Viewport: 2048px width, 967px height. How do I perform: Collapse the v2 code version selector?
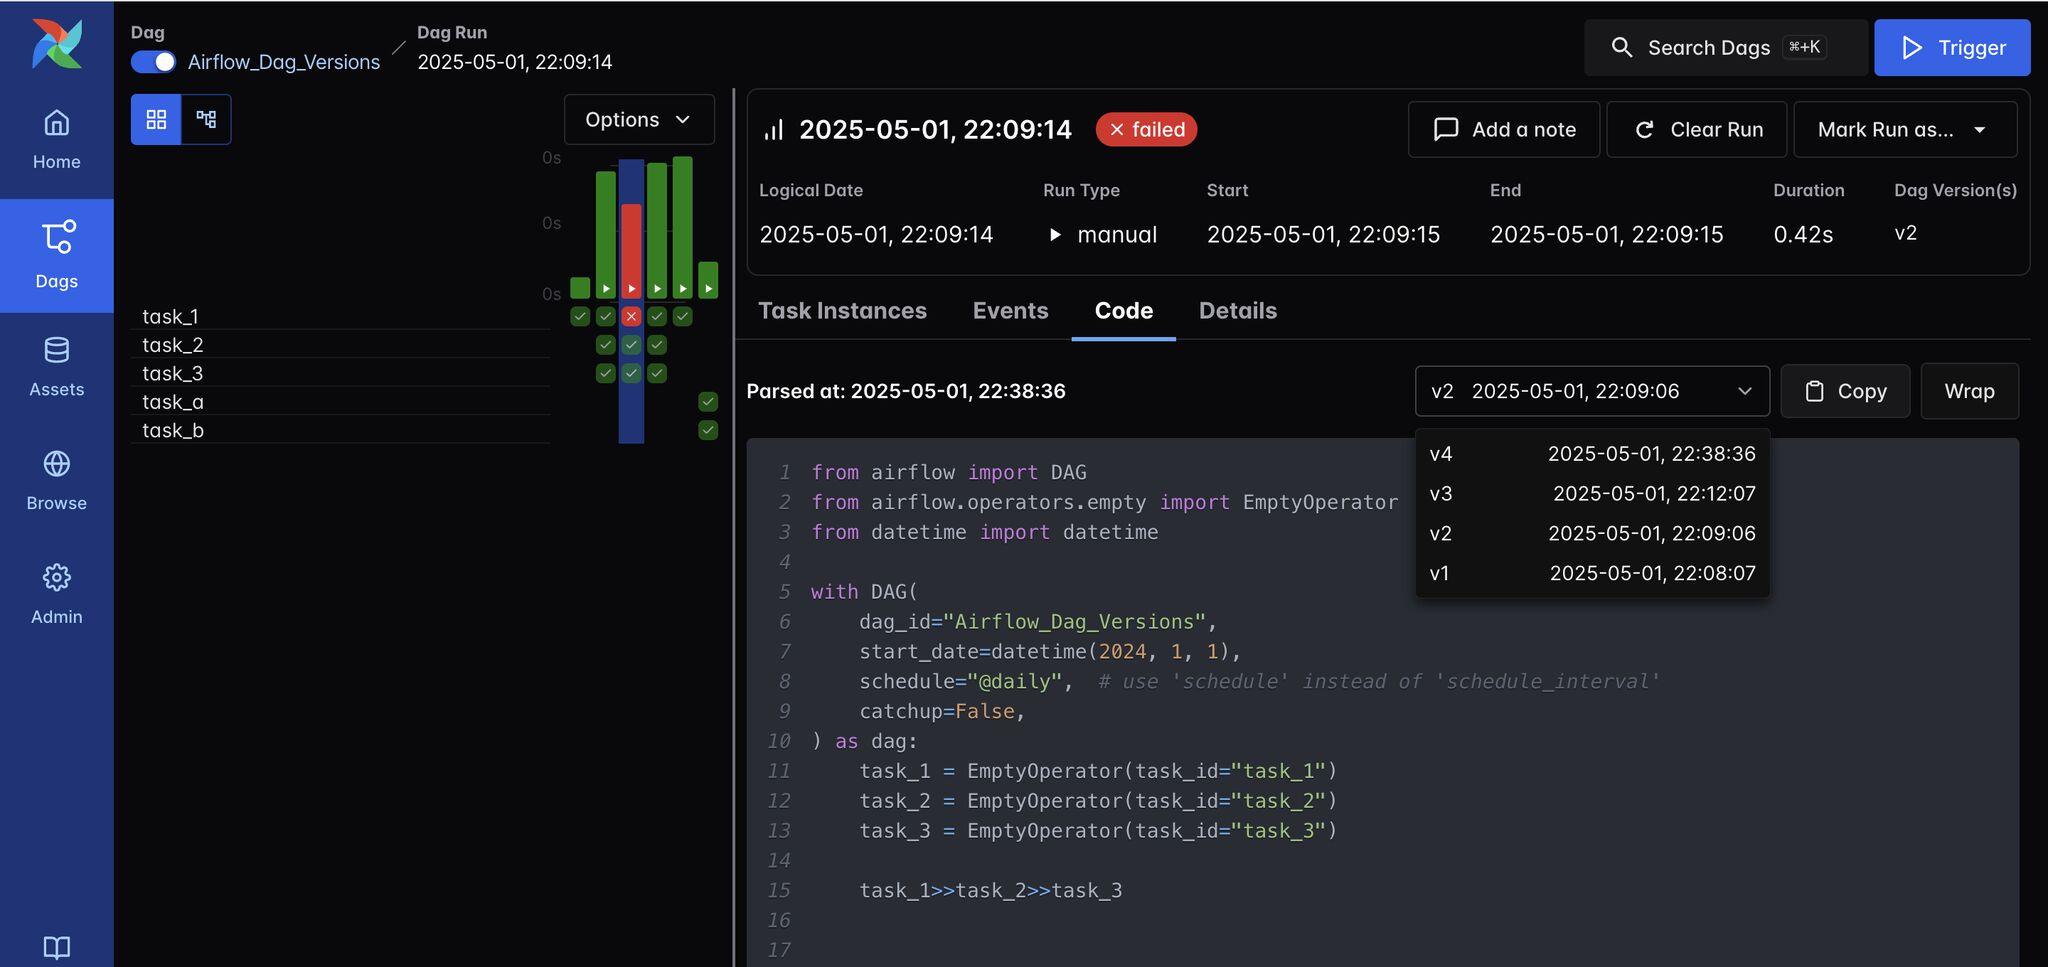pos(1592,391)
